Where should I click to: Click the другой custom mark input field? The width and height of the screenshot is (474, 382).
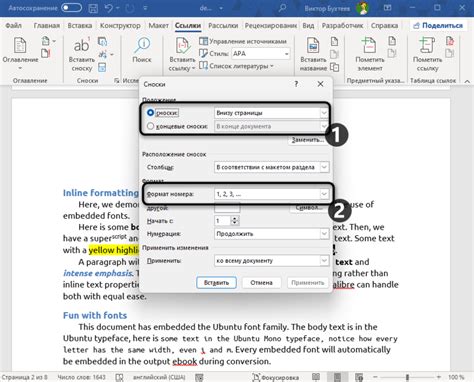point(227,208)
